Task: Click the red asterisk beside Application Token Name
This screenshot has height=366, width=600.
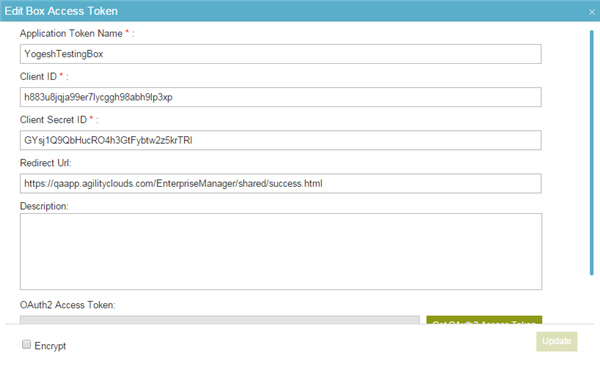Action: coord(127,32)
